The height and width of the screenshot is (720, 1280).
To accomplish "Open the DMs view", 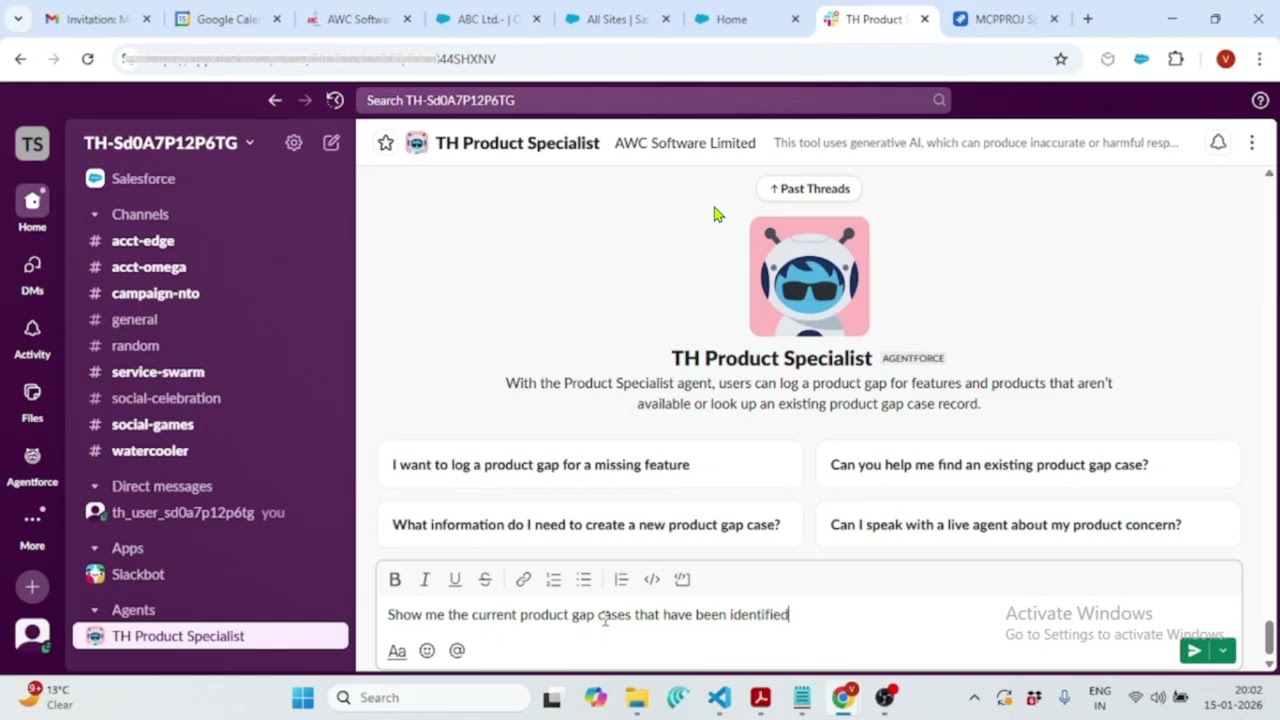I will click(x=32, y=273).
